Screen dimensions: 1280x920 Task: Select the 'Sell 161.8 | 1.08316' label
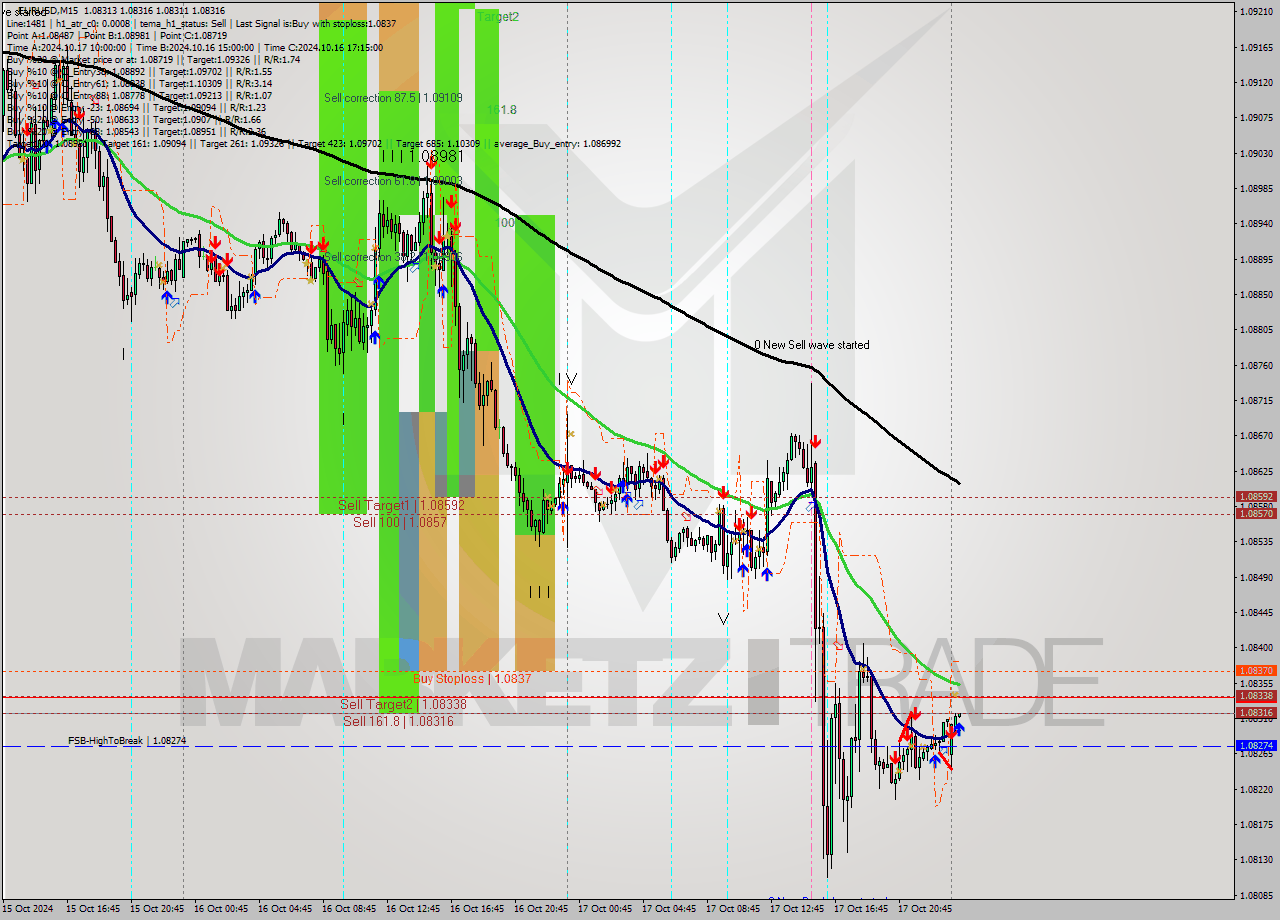[x=398, y=721]
